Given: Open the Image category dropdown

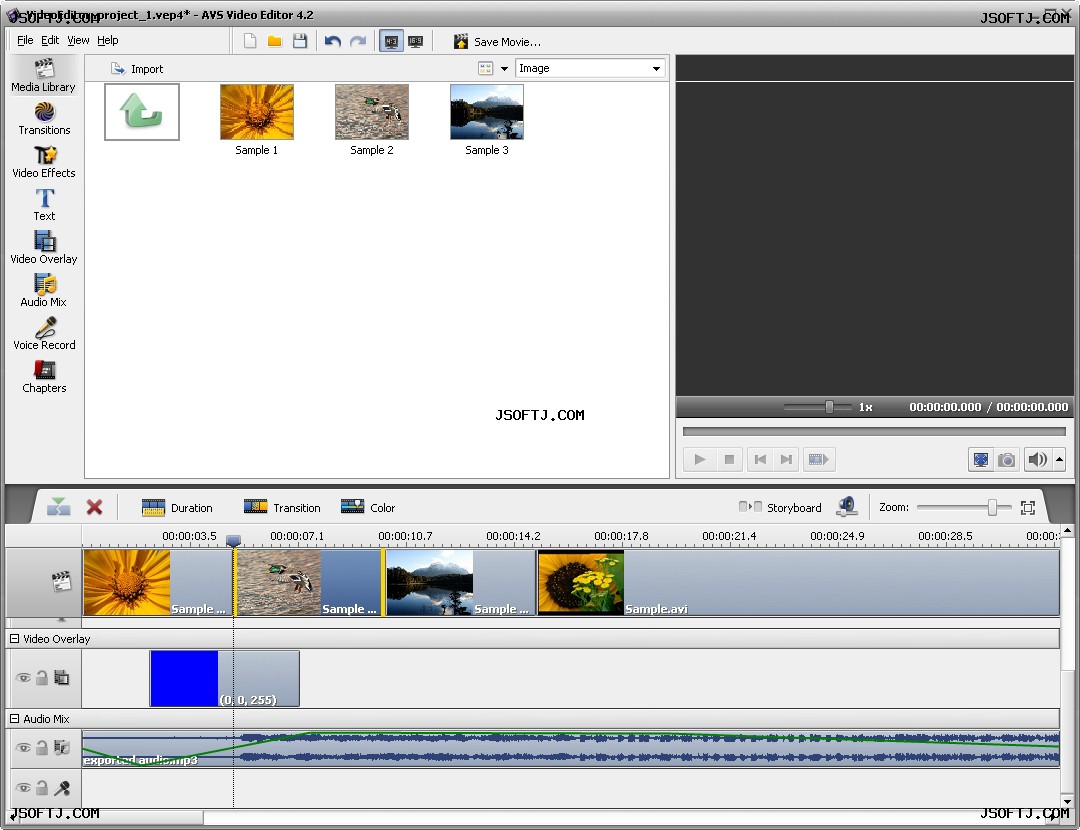Looking at the screenshot, I should 590,68.
